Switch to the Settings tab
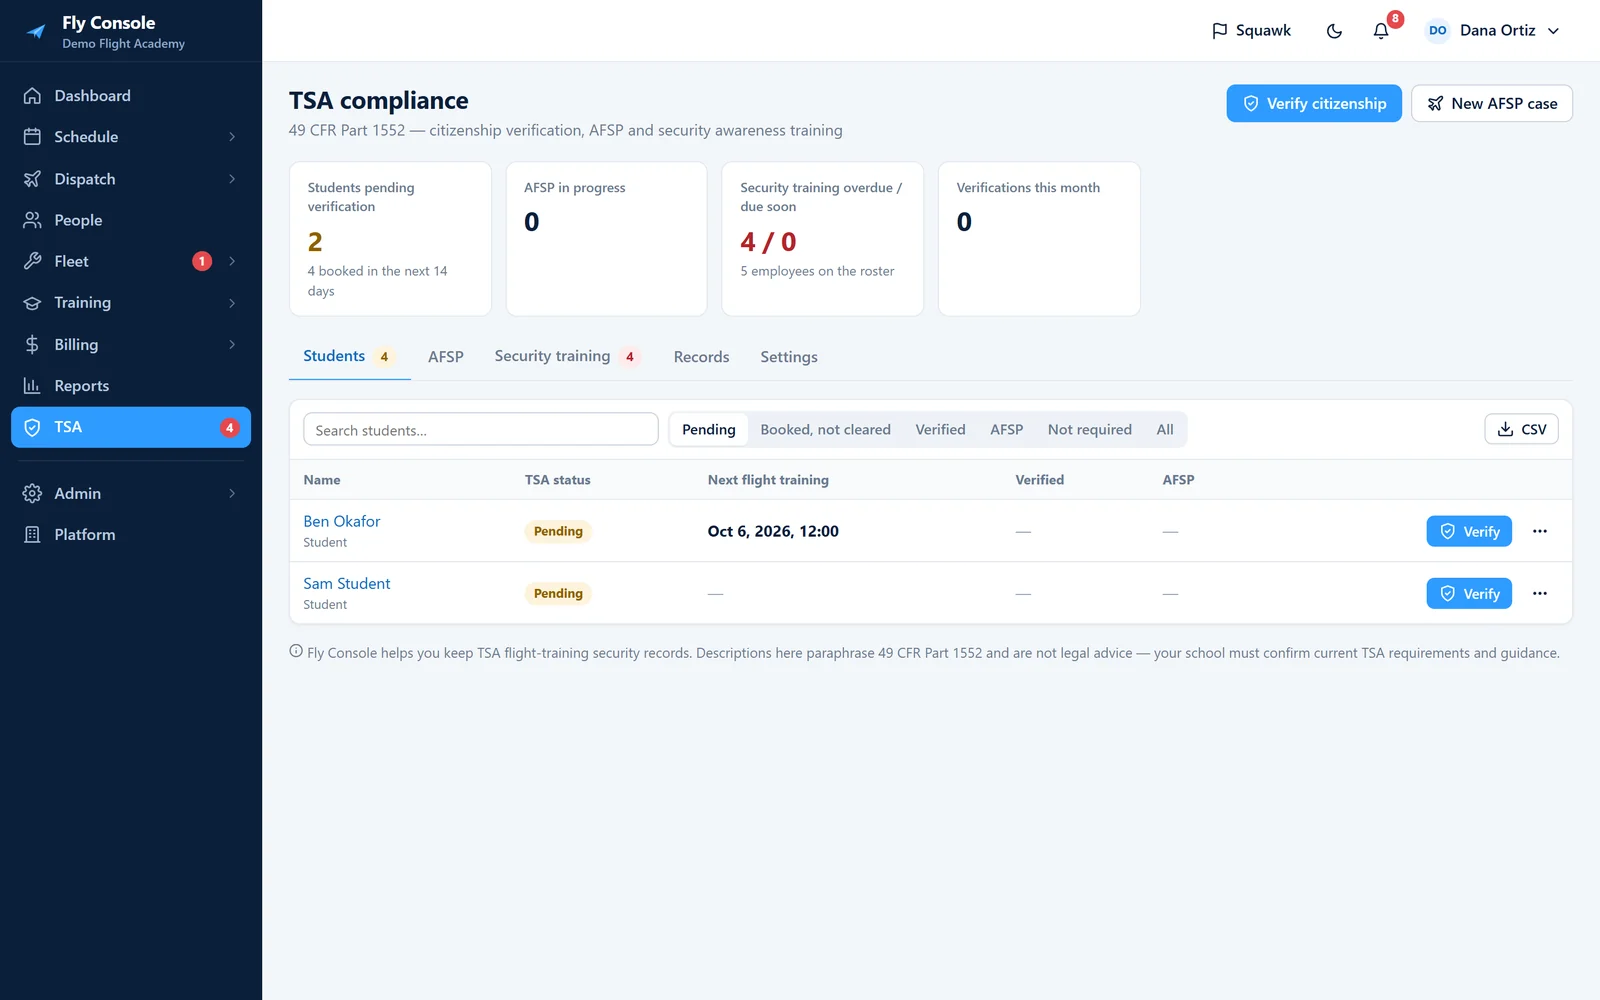Image resolution: width=1600 pixels, height=1000 pixels. (x=789, y=357)
